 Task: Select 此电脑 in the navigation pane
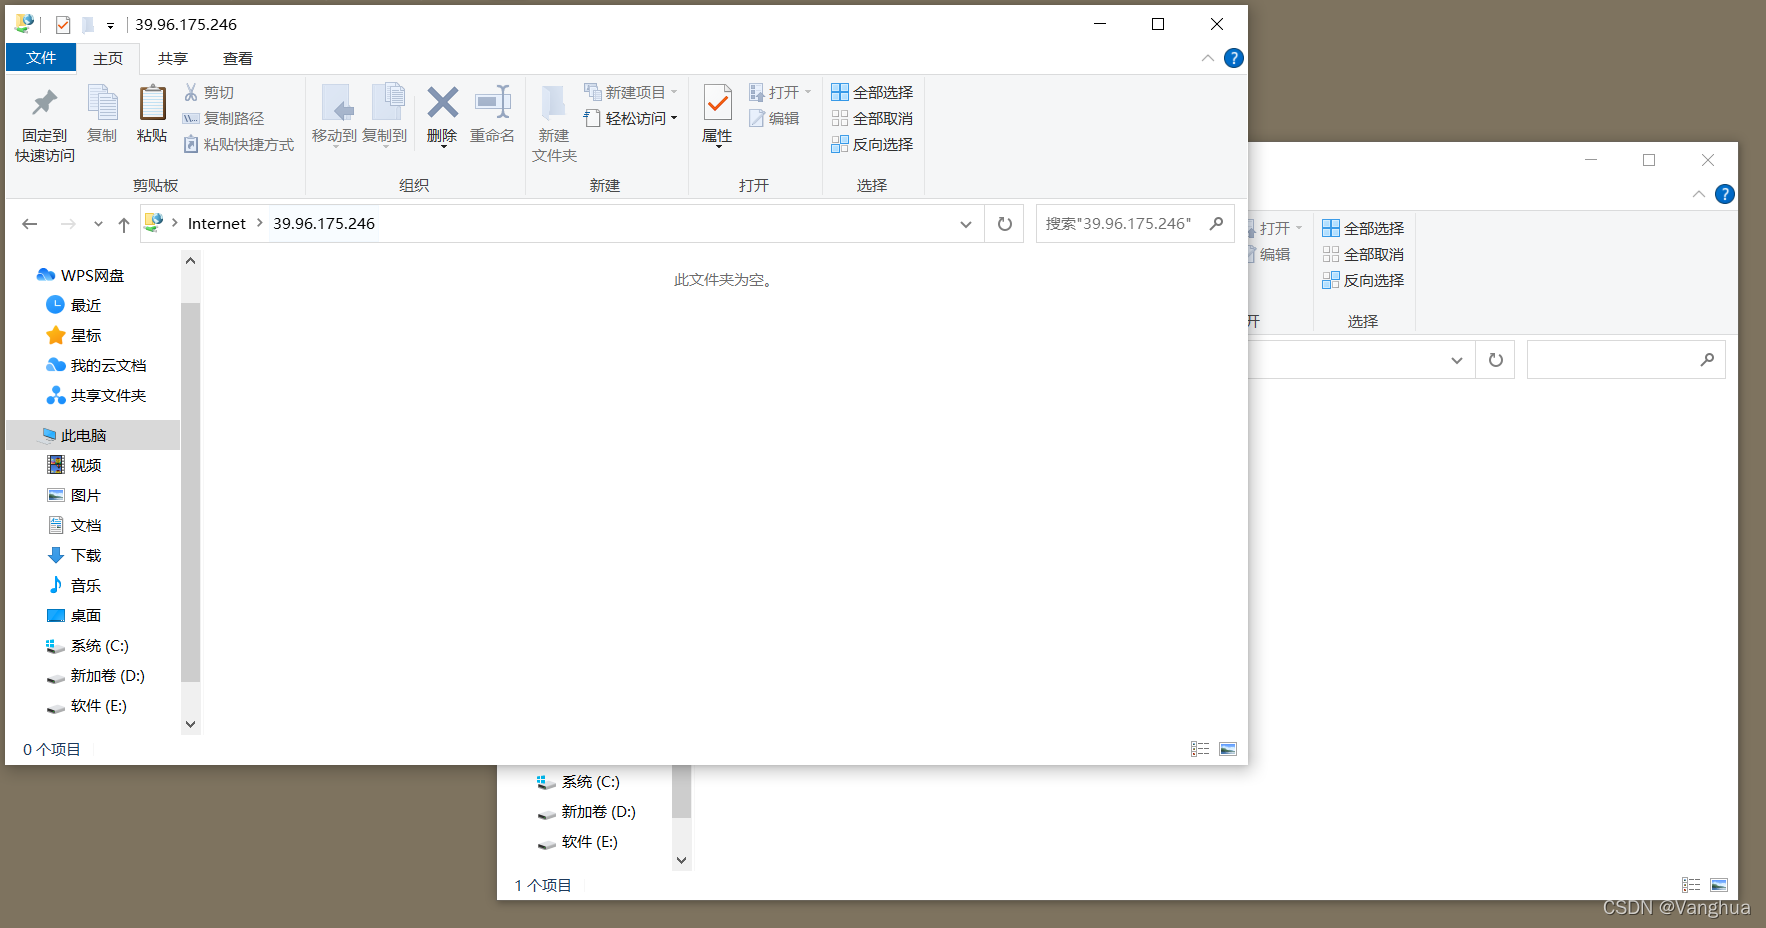(x=92, y=435)
